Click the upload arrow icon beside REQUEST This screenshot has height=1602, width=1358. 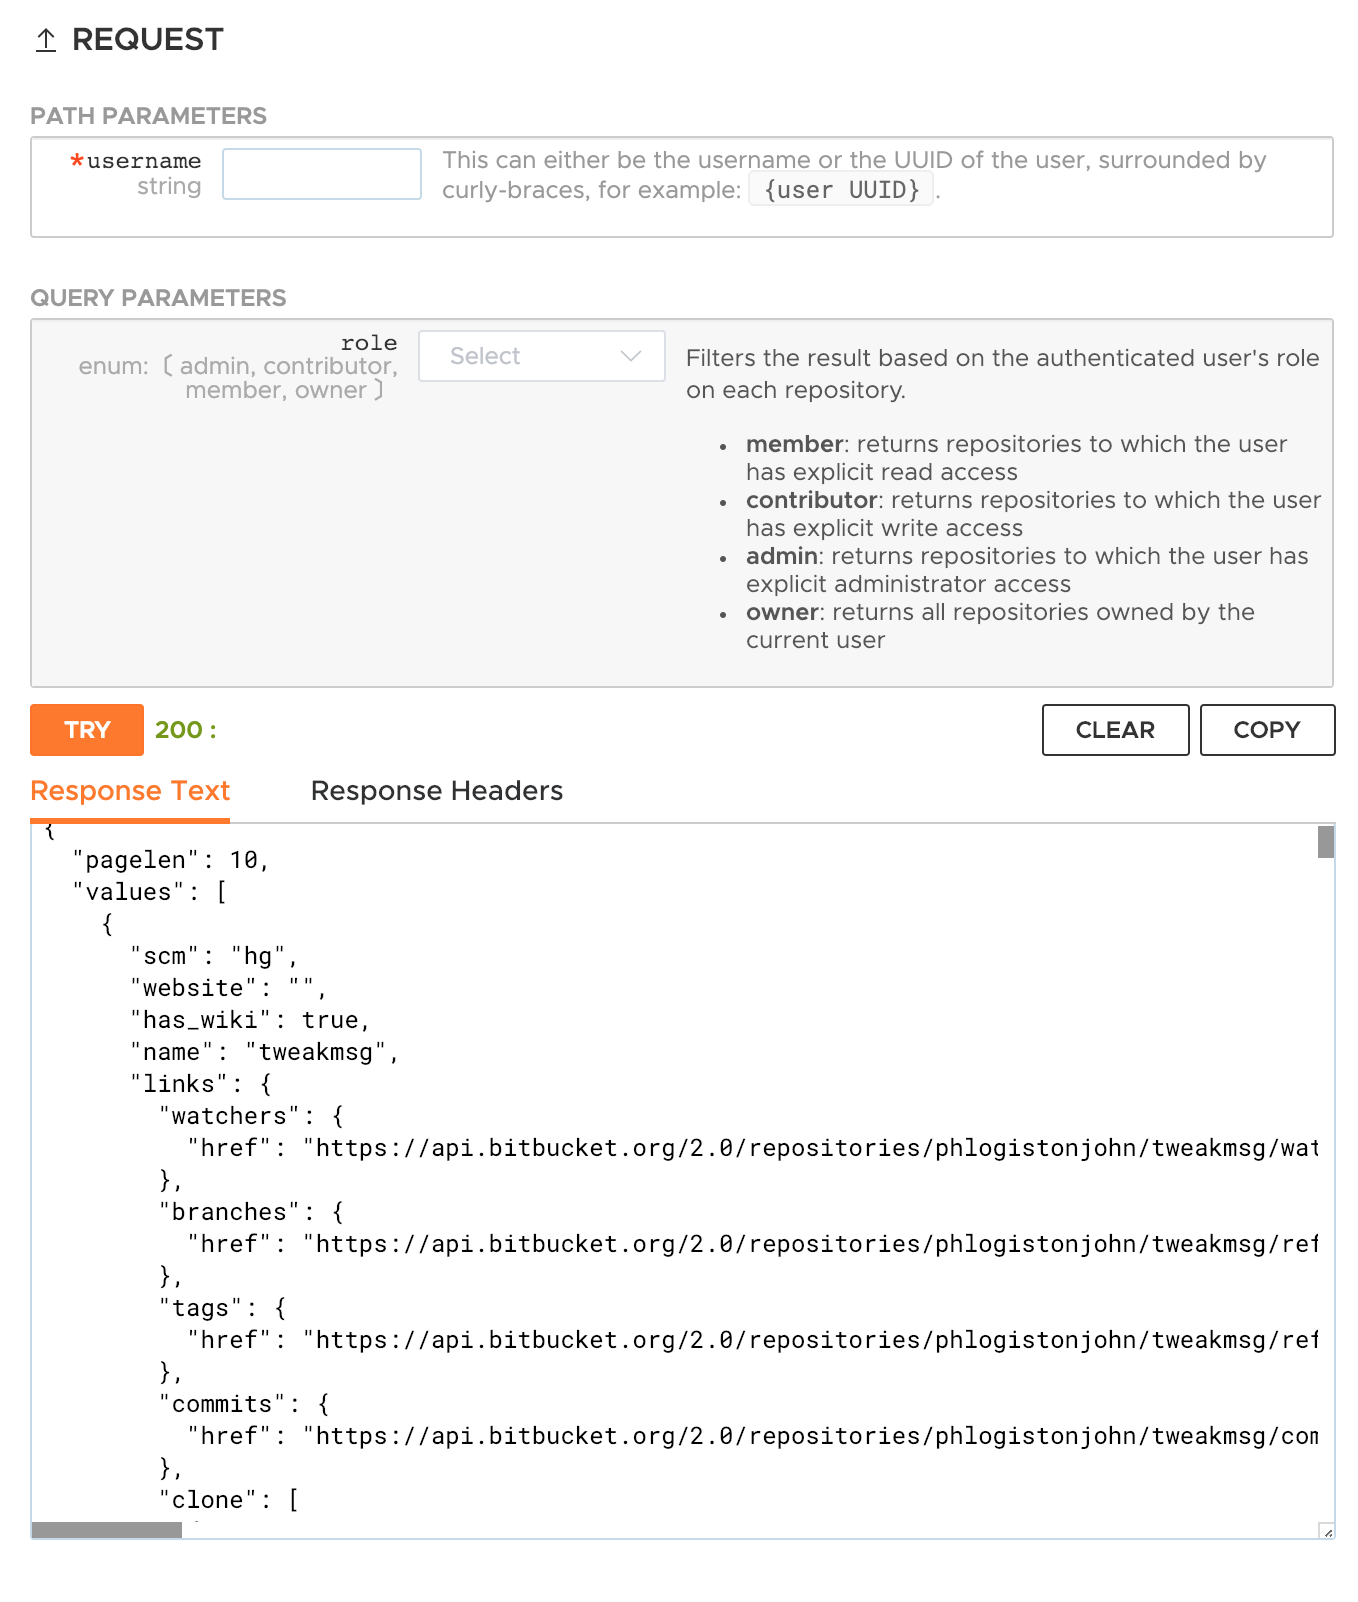(x=46, y=40)
